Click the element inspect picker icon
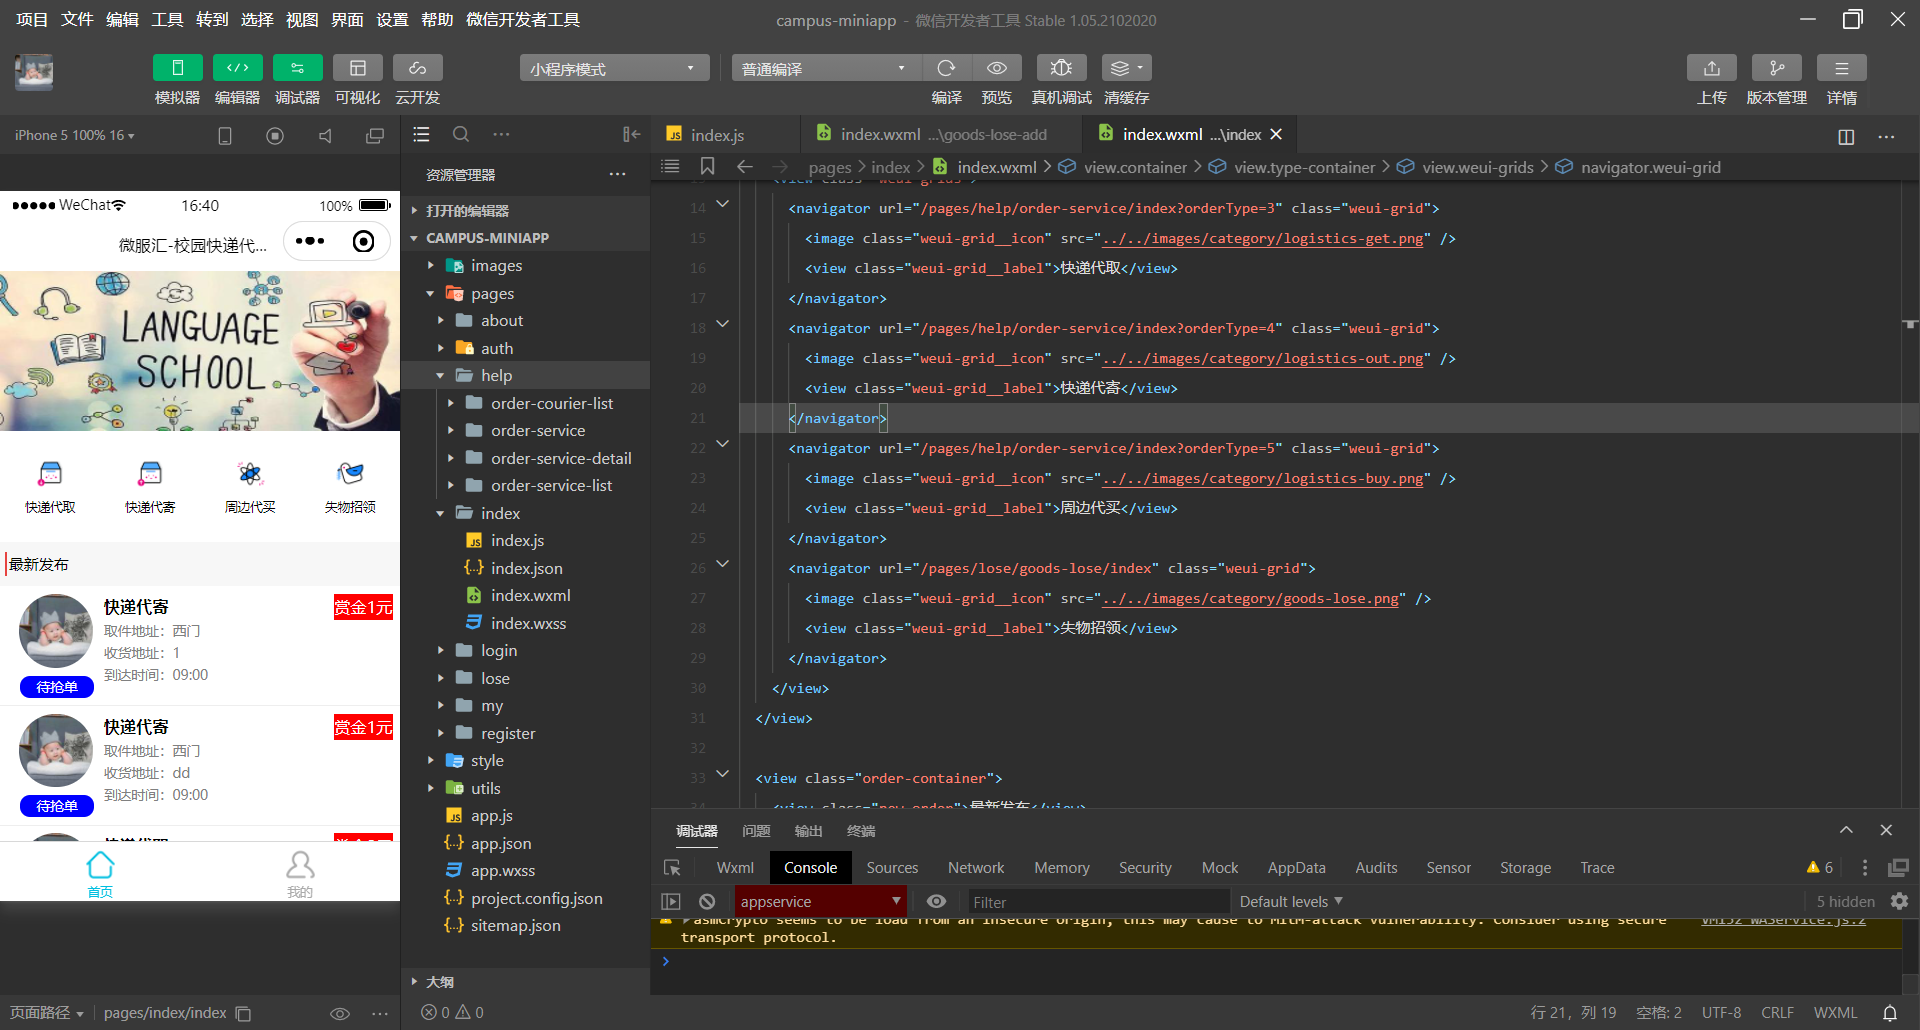The image size is (1920, 1030). [672, 868]
